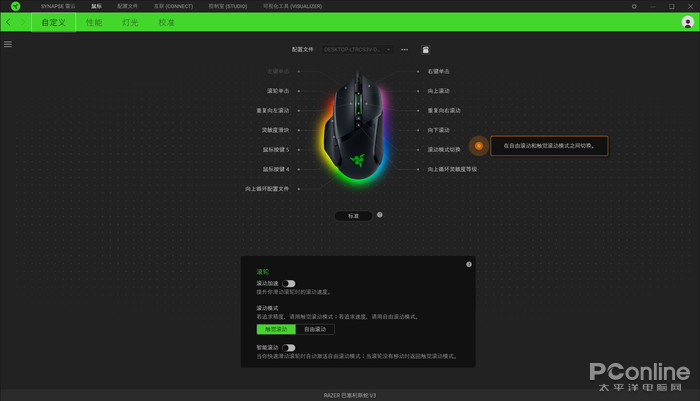Screen dimensions: 700x401
Task: Select the 向上滚动 assignment
Action: [x=438, y=91]
